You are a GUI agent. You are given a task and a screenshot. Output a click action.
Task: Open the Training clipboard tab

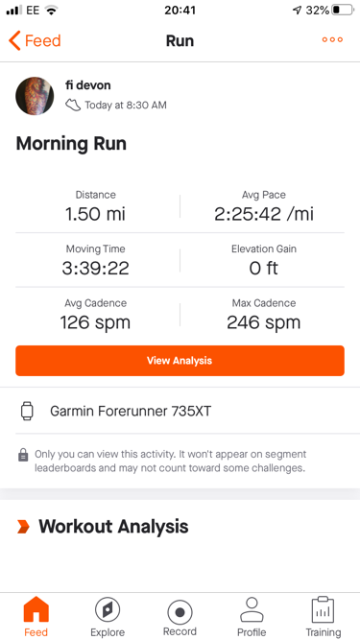click(x=323, y=617)
